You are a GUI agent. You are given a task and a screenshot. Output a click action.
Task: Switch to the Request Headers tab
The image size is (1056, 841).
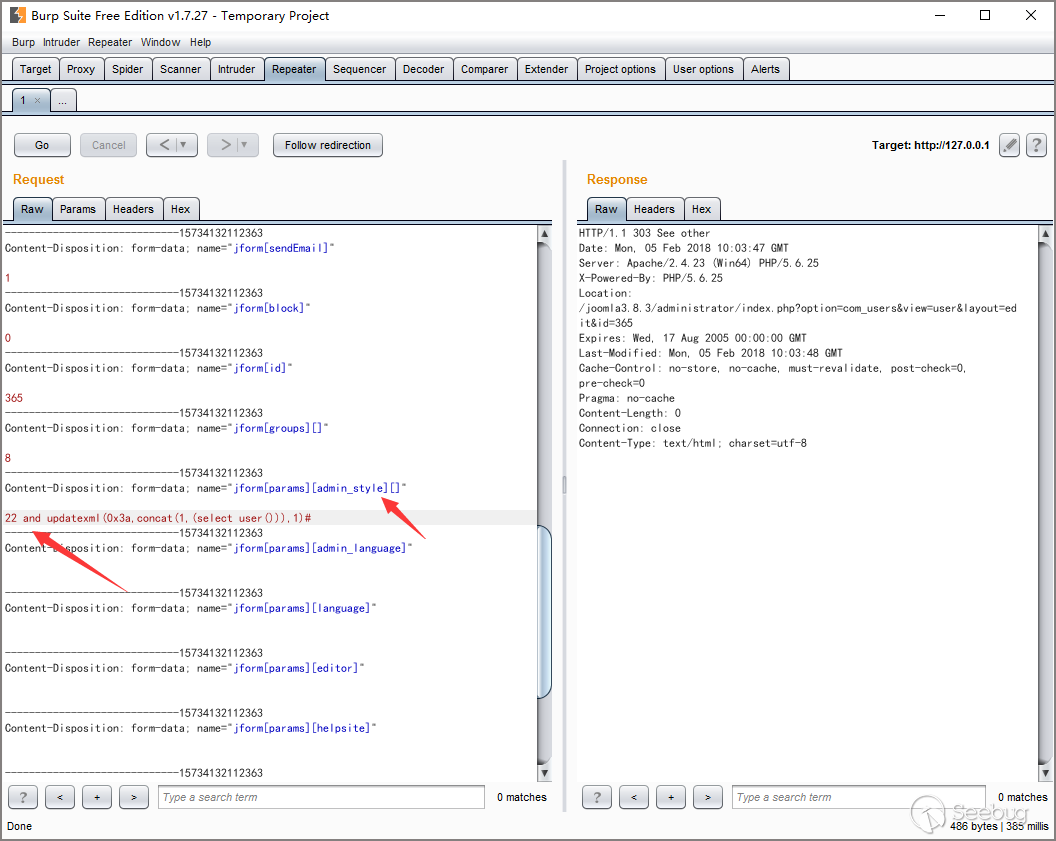133,209
